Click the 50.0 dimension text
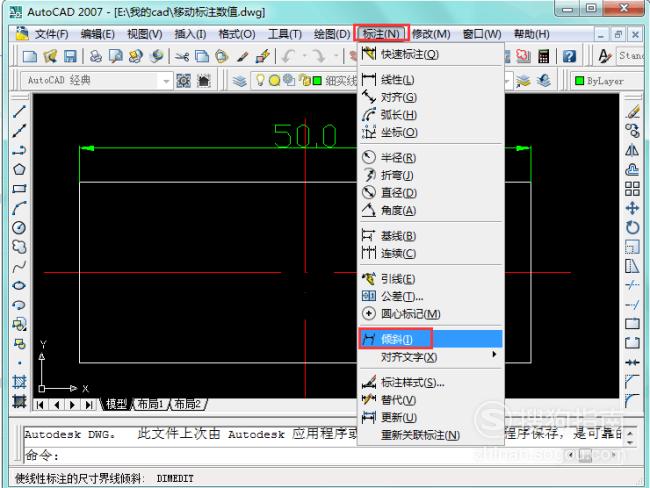Viewport: 650px width, 488px height. [x=305, y=135]
